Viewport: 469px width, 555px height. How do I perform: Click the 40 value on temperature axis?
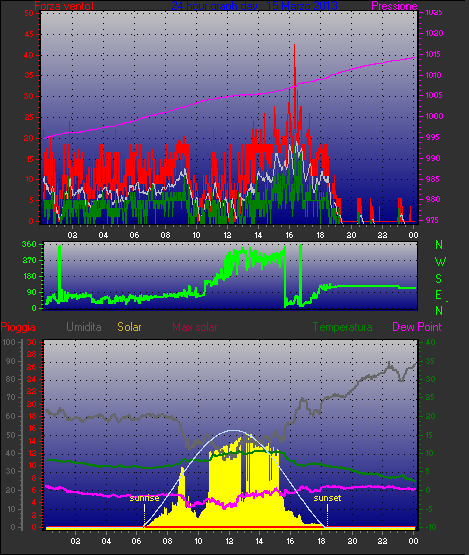tap(430, 342)
